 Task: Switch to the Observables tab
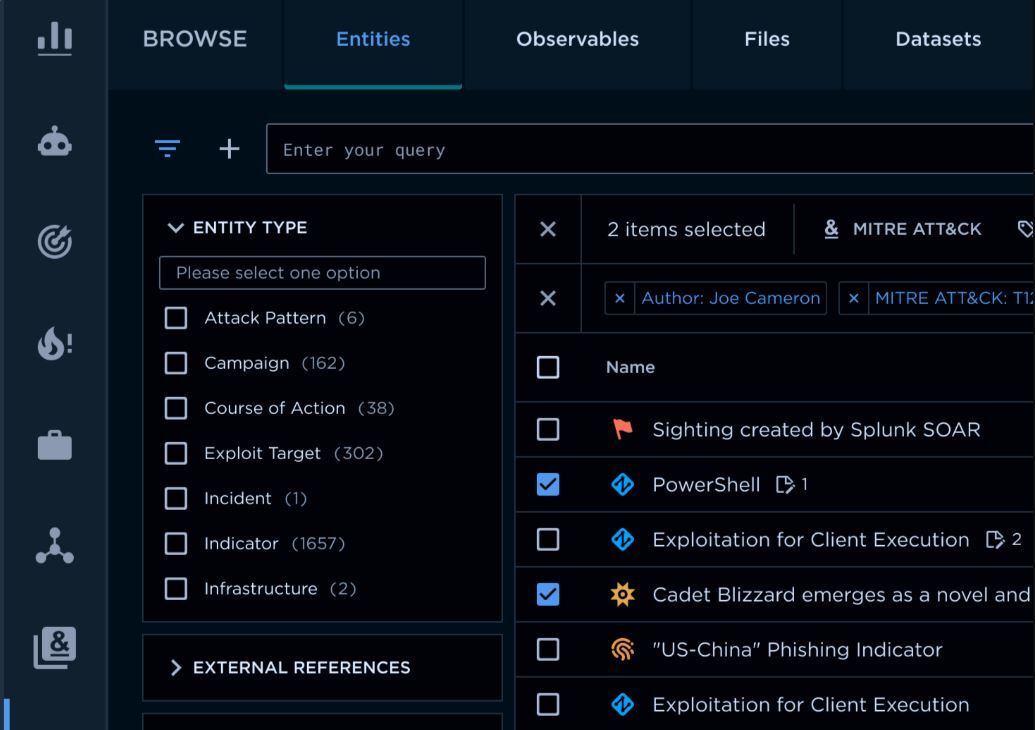coord(577,40)
